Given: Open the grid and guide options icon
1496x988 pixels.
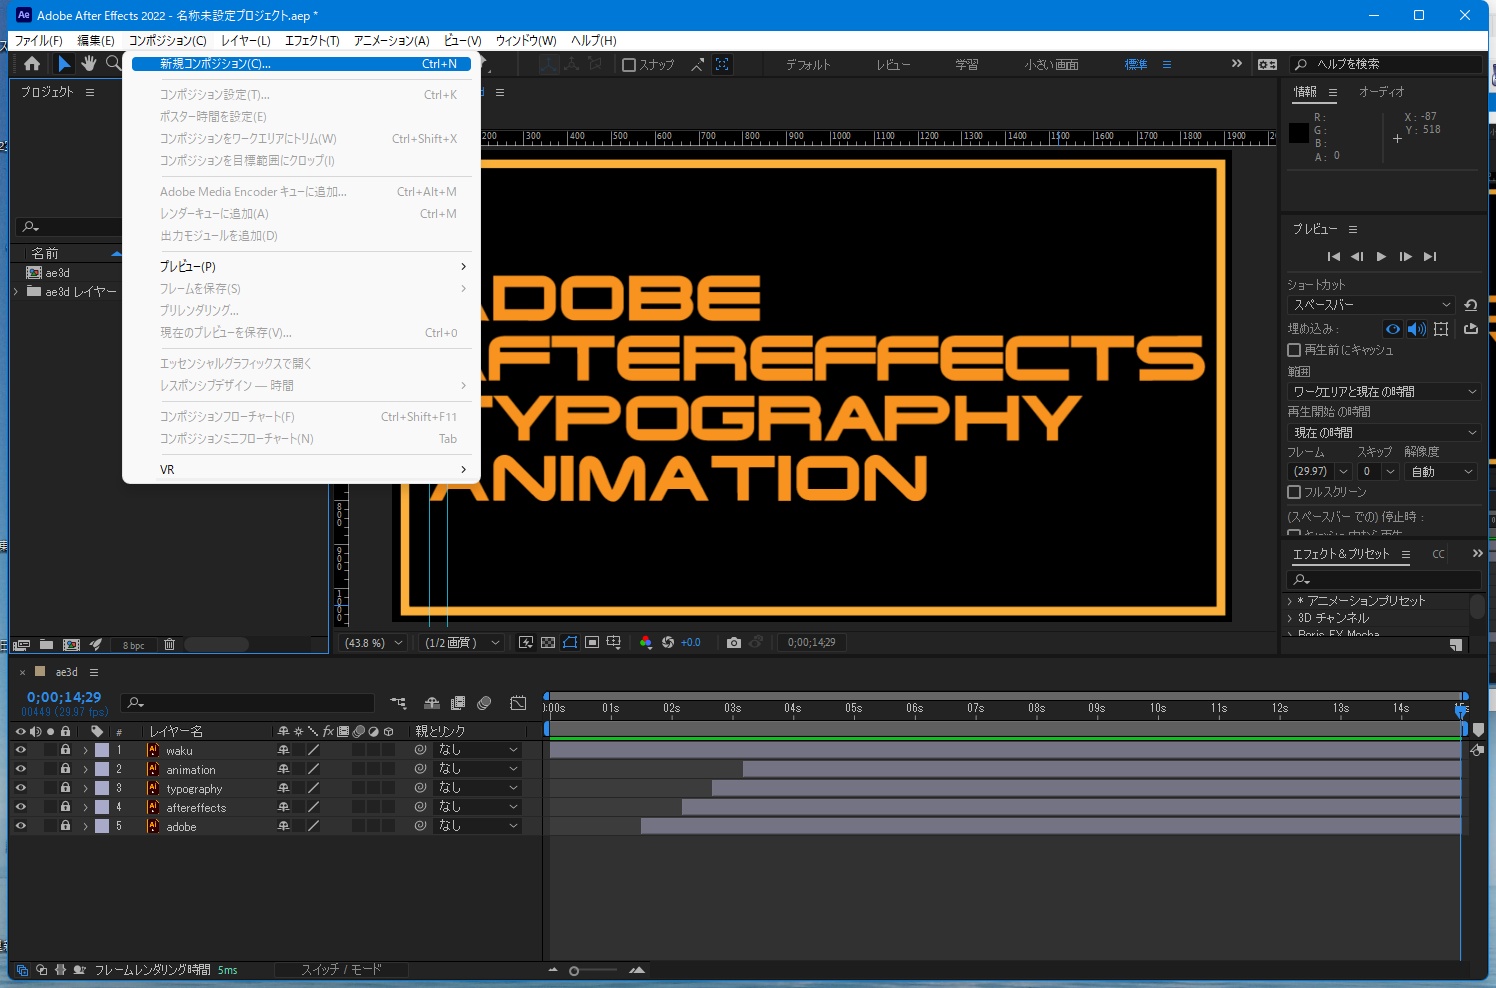Looking at the screenshot, I should click(614, 642).
